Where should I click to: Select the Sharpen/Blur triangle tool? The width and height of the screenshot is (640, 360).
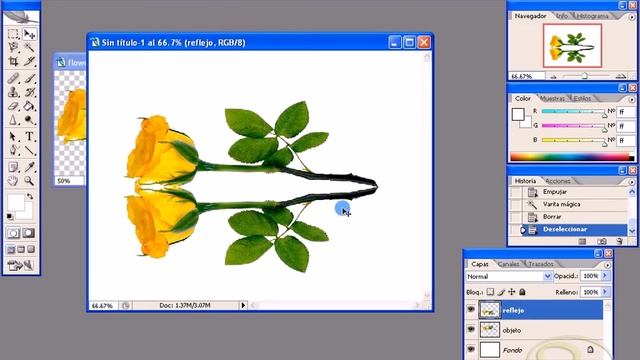13,120
